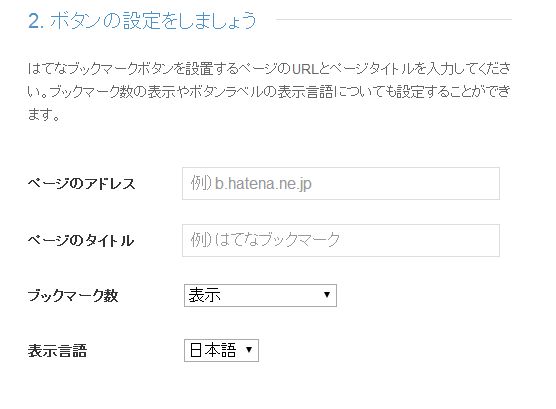Click the arrow of the 日本語 combo box
This screenshot has height=409, width=556.
pos(249,350)
